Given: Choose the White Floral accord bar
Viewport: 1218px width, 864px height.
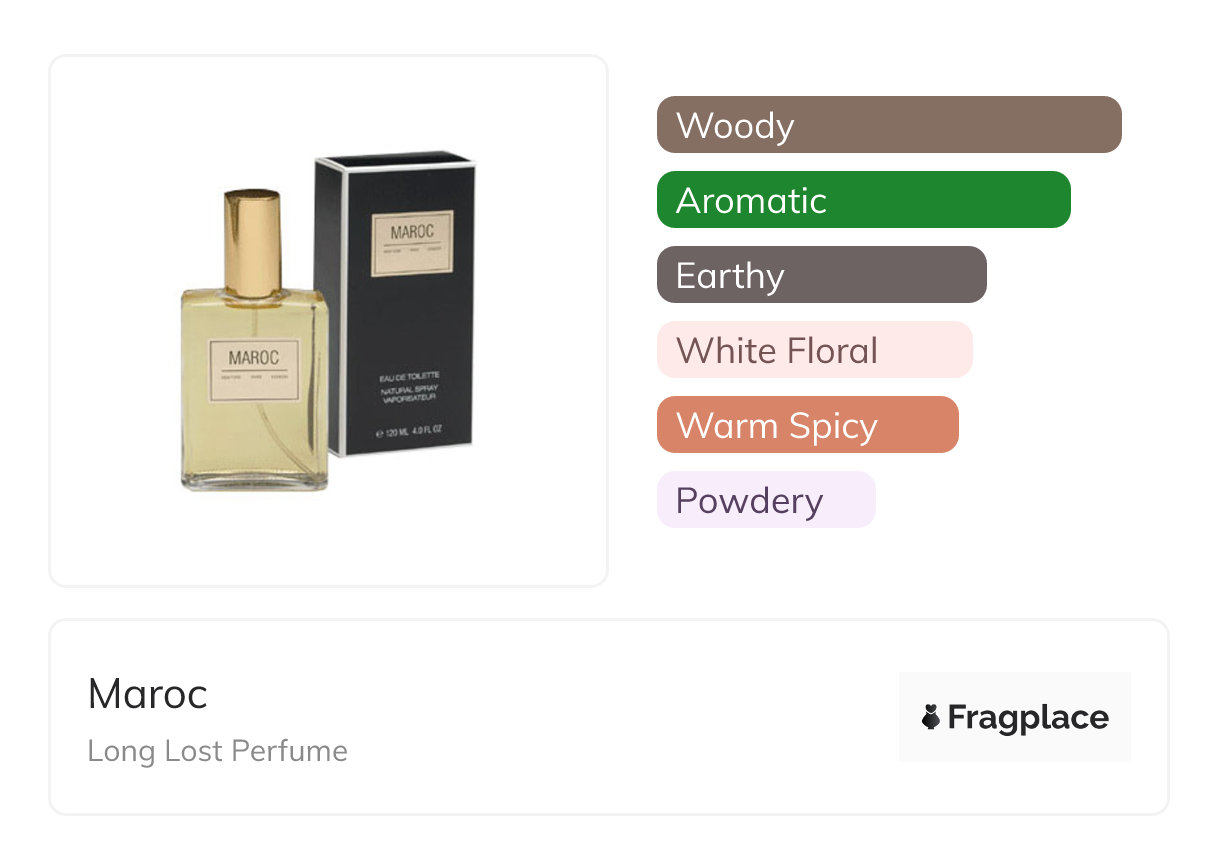Looking at the screenshot, I should pyautogui.click(x=814, y=350).
